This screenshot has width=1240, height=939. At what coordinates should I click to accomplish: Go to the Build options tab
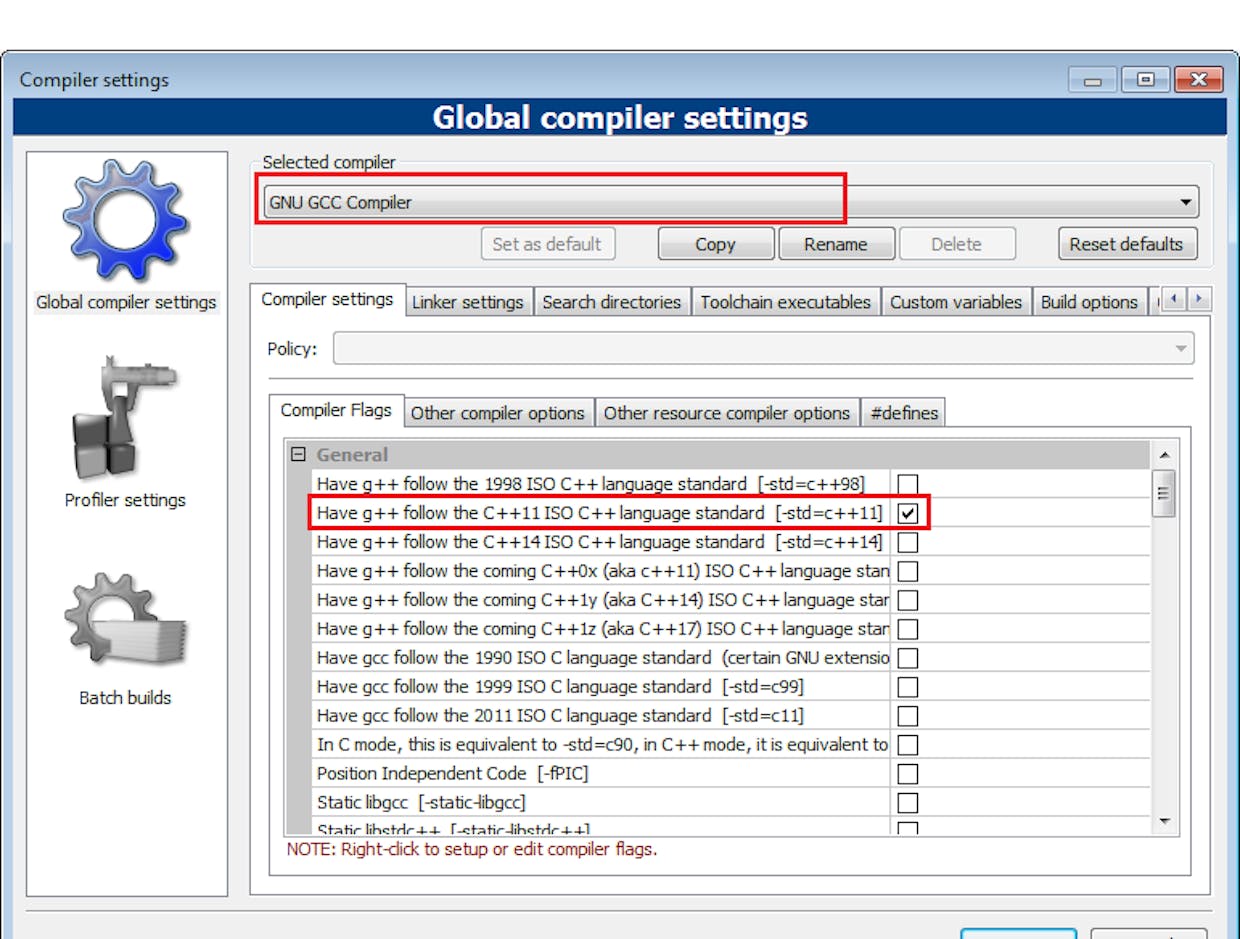point(1089,302)
